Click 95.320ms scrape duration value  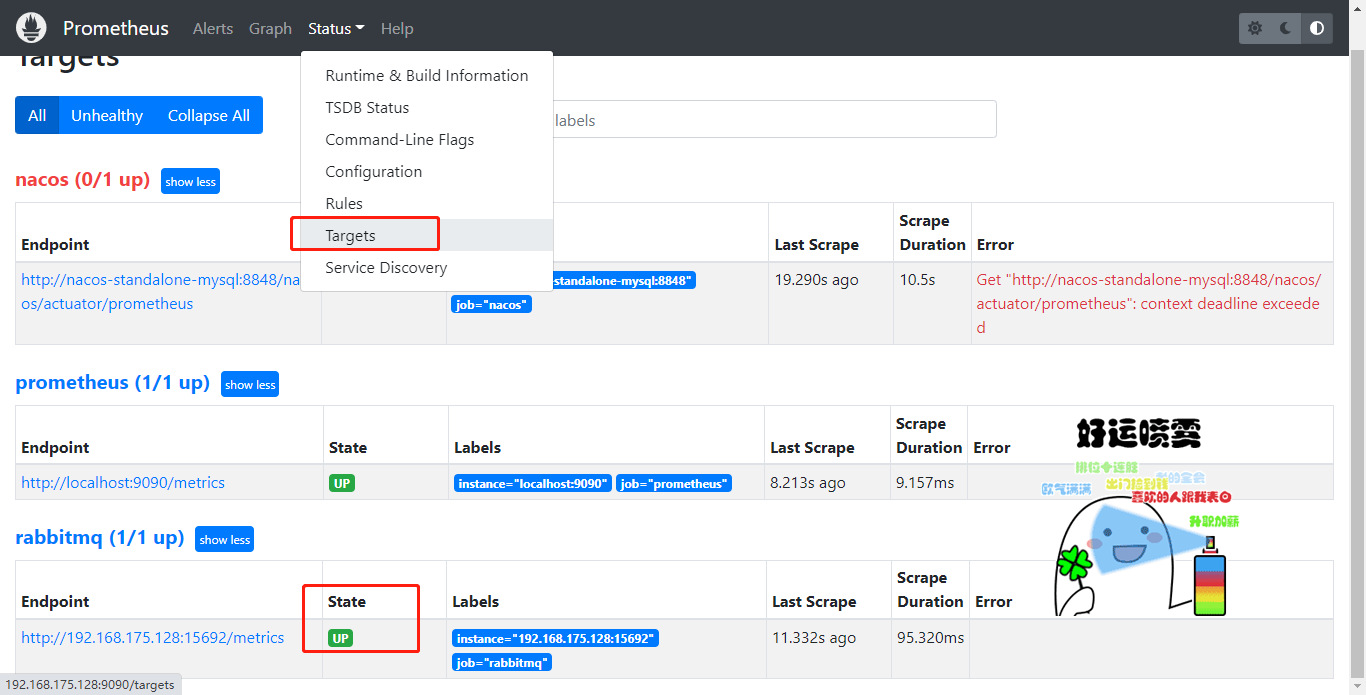[x=931, y=637]
